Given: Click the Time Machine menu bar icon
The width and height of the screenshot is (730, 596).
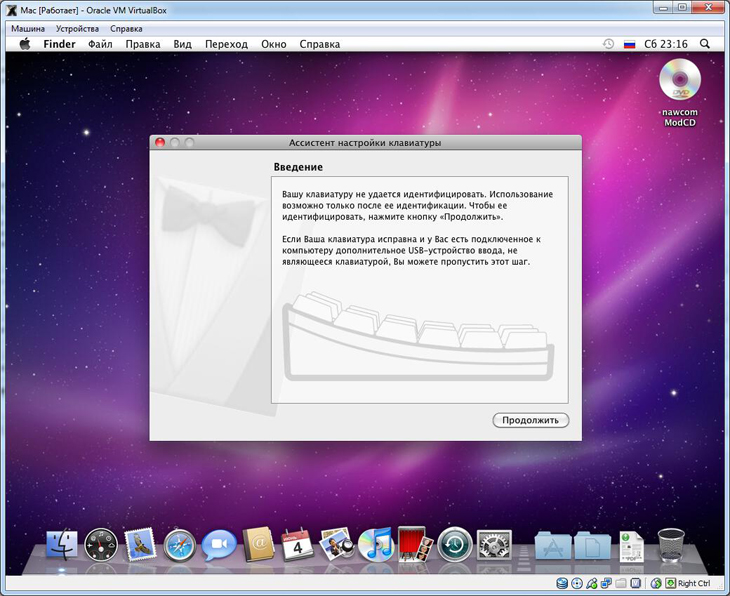Looking at the screenshot, I should [608, 44].
